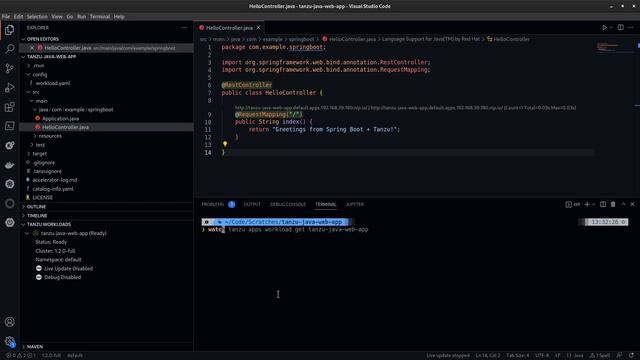The image size is (640, 360).
Task: Click the editor minimap preview
Action: pyautogui.click(x=608, y=47)
